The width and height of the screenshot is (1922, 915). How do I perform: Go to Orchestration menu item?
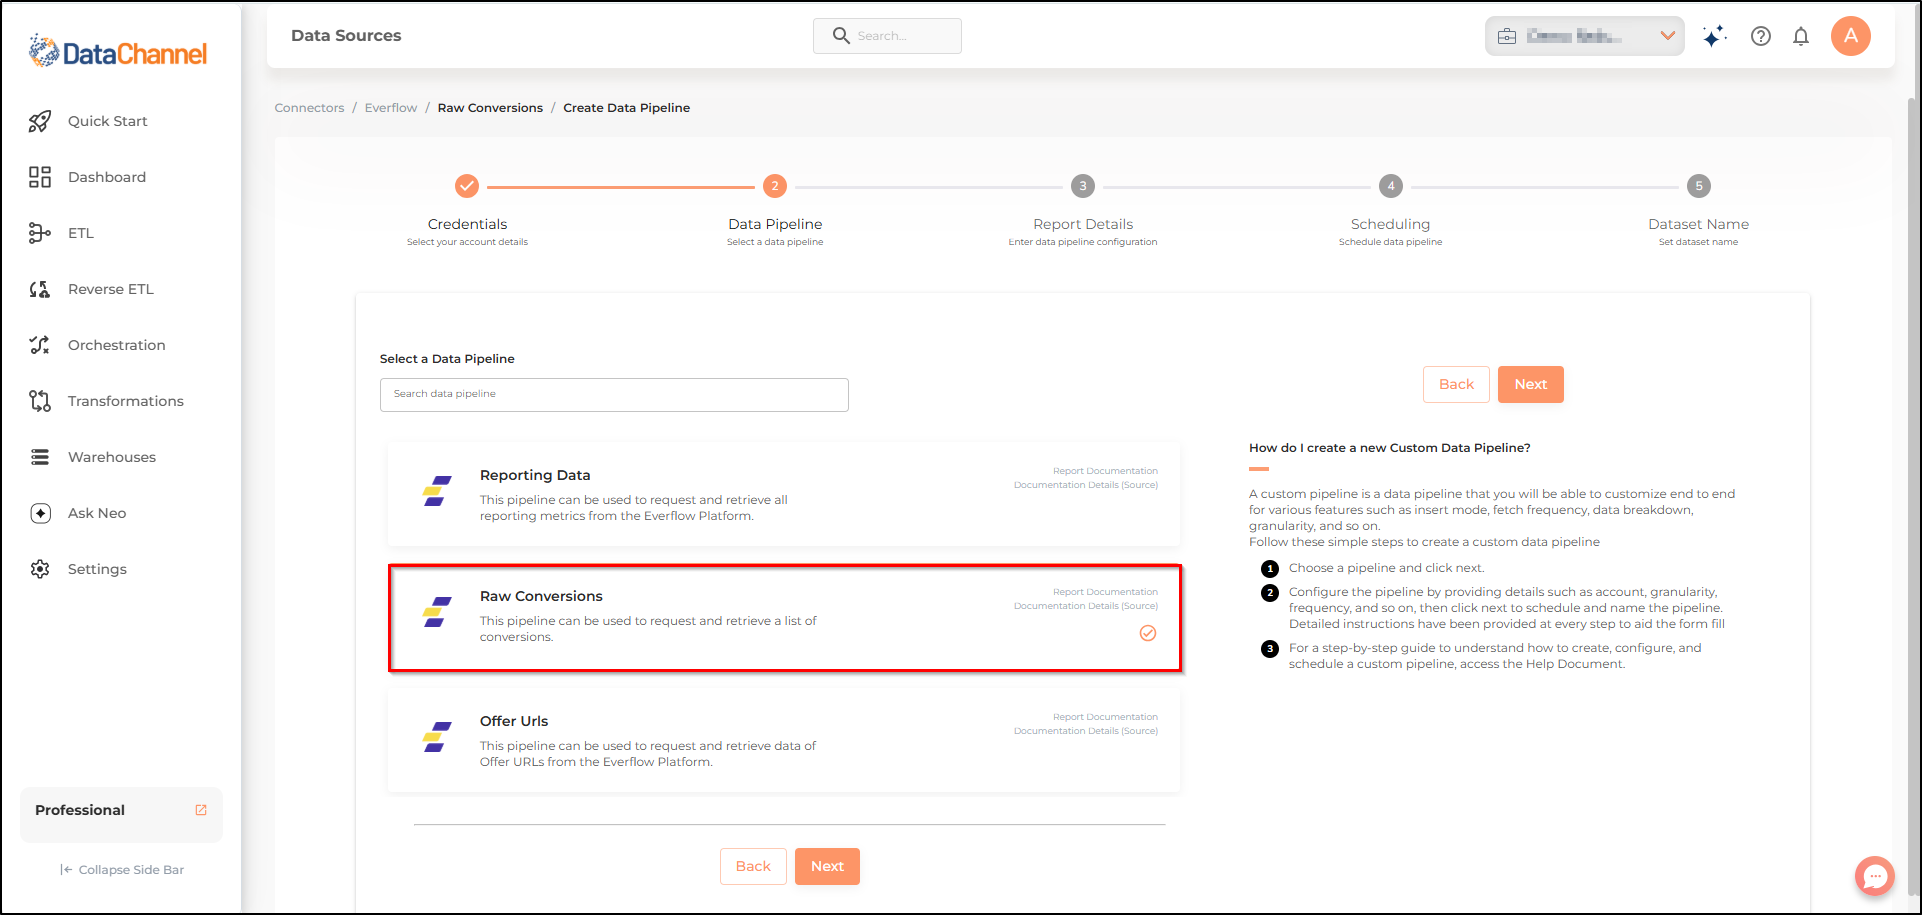[117, 345]
